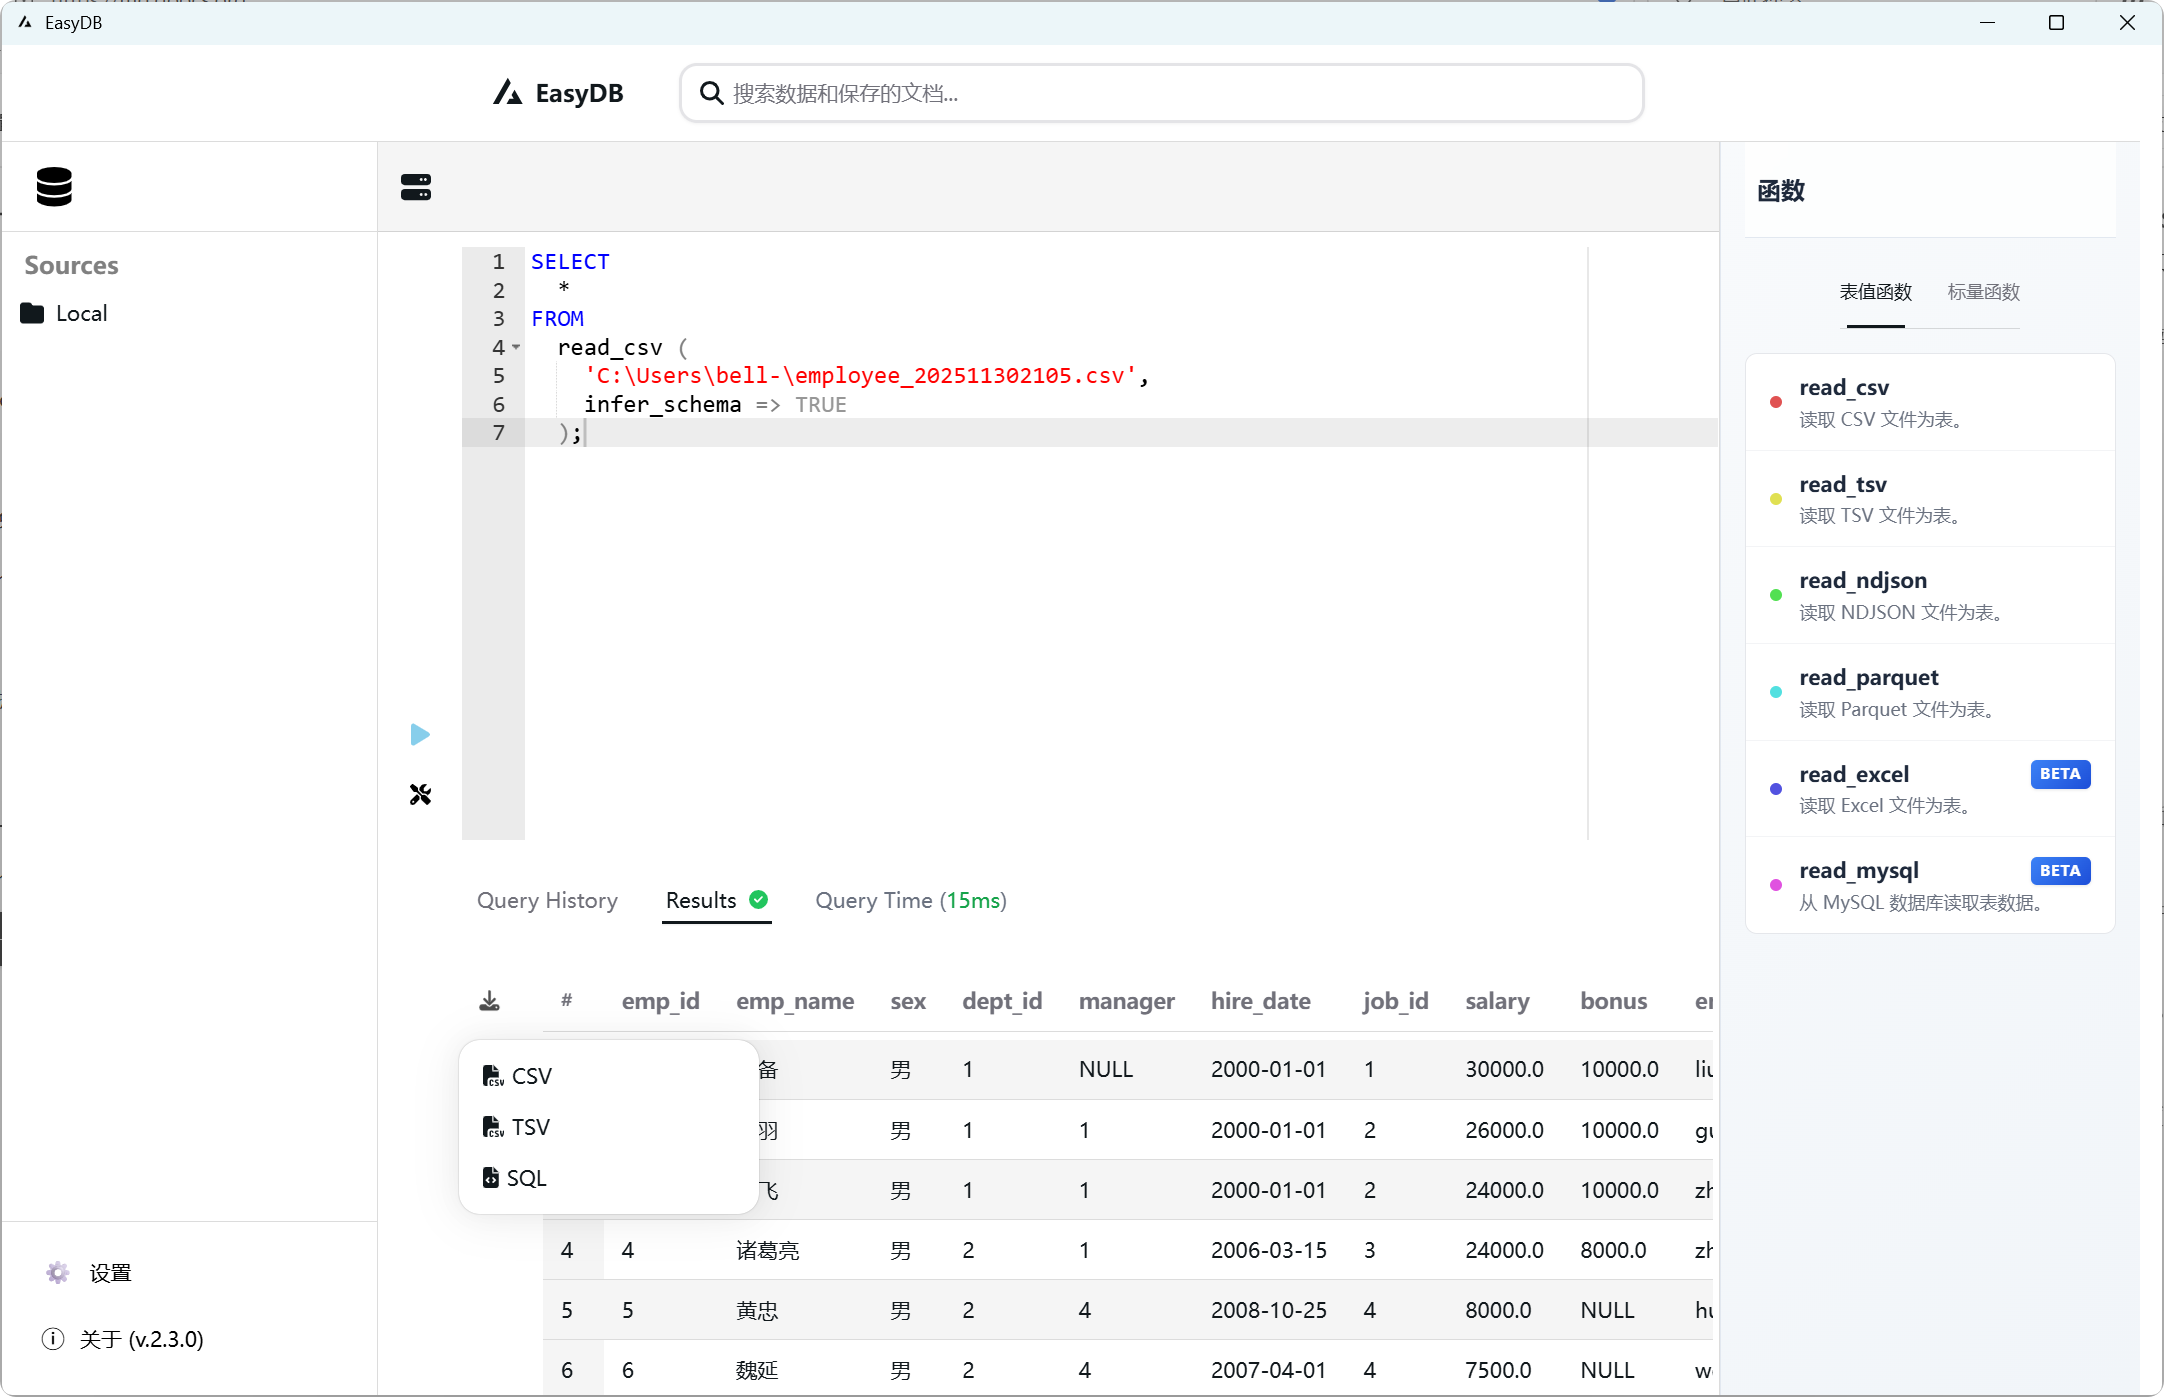Open query tools with the wrench icon

[420, 794]
